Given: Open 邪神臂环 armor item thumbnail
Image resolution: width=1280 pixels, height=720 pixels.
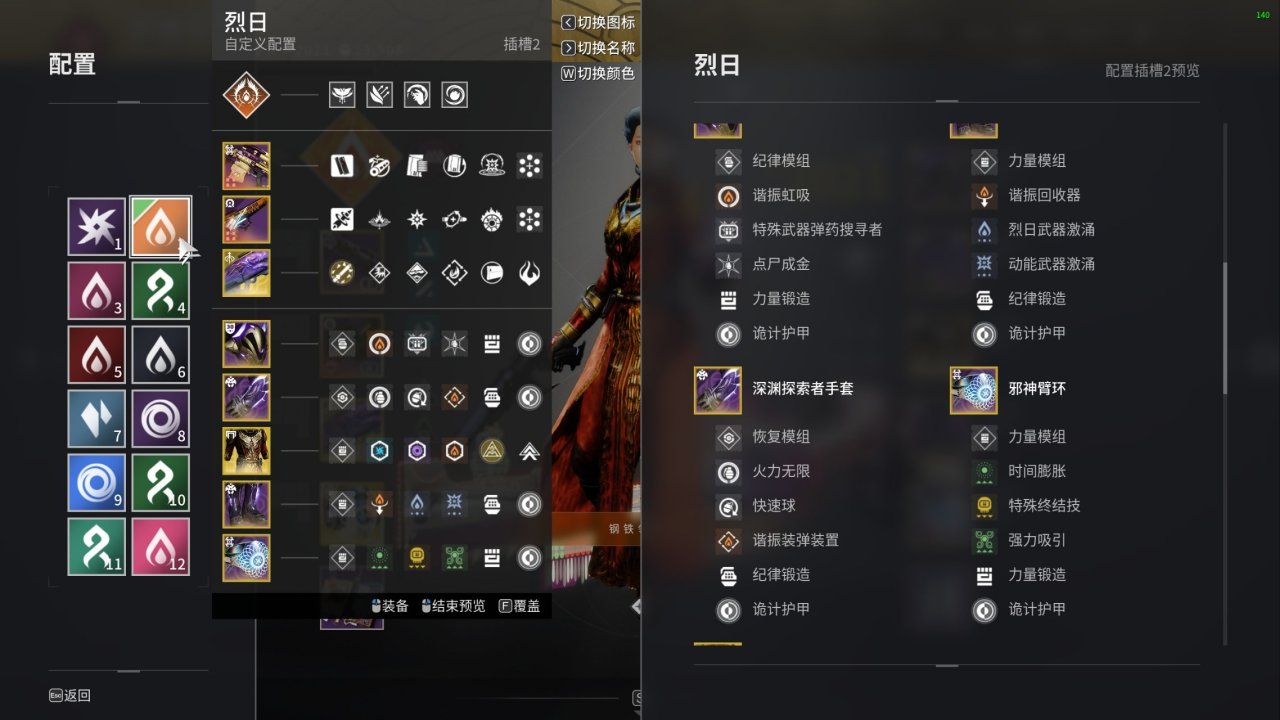Looking at the screenshot, I should 973,390.
